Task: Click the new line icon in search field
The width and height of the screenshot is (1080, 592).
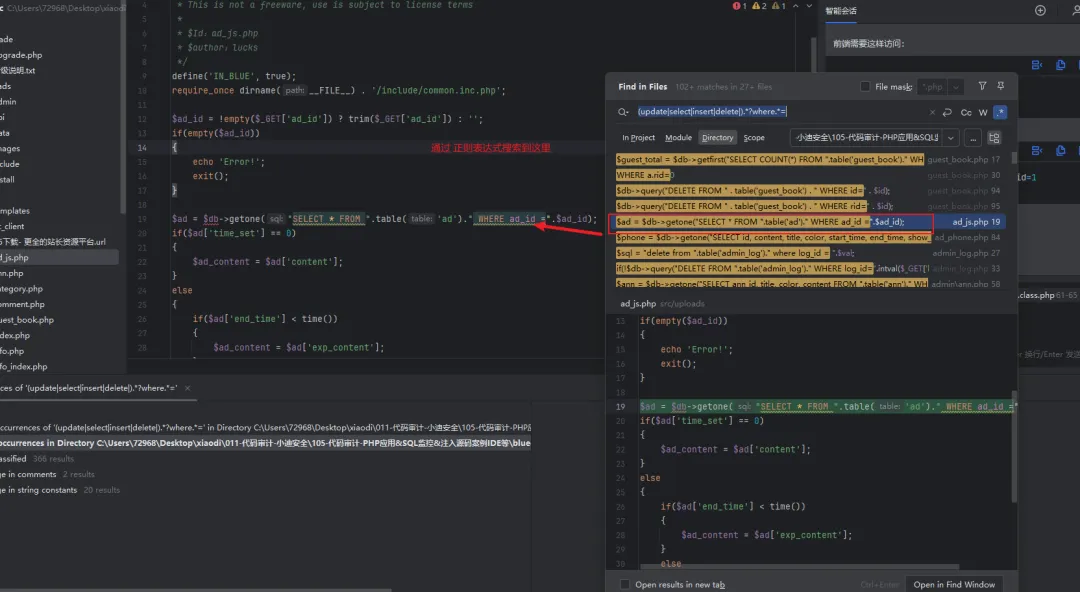Action: click(x=948, y=112)
